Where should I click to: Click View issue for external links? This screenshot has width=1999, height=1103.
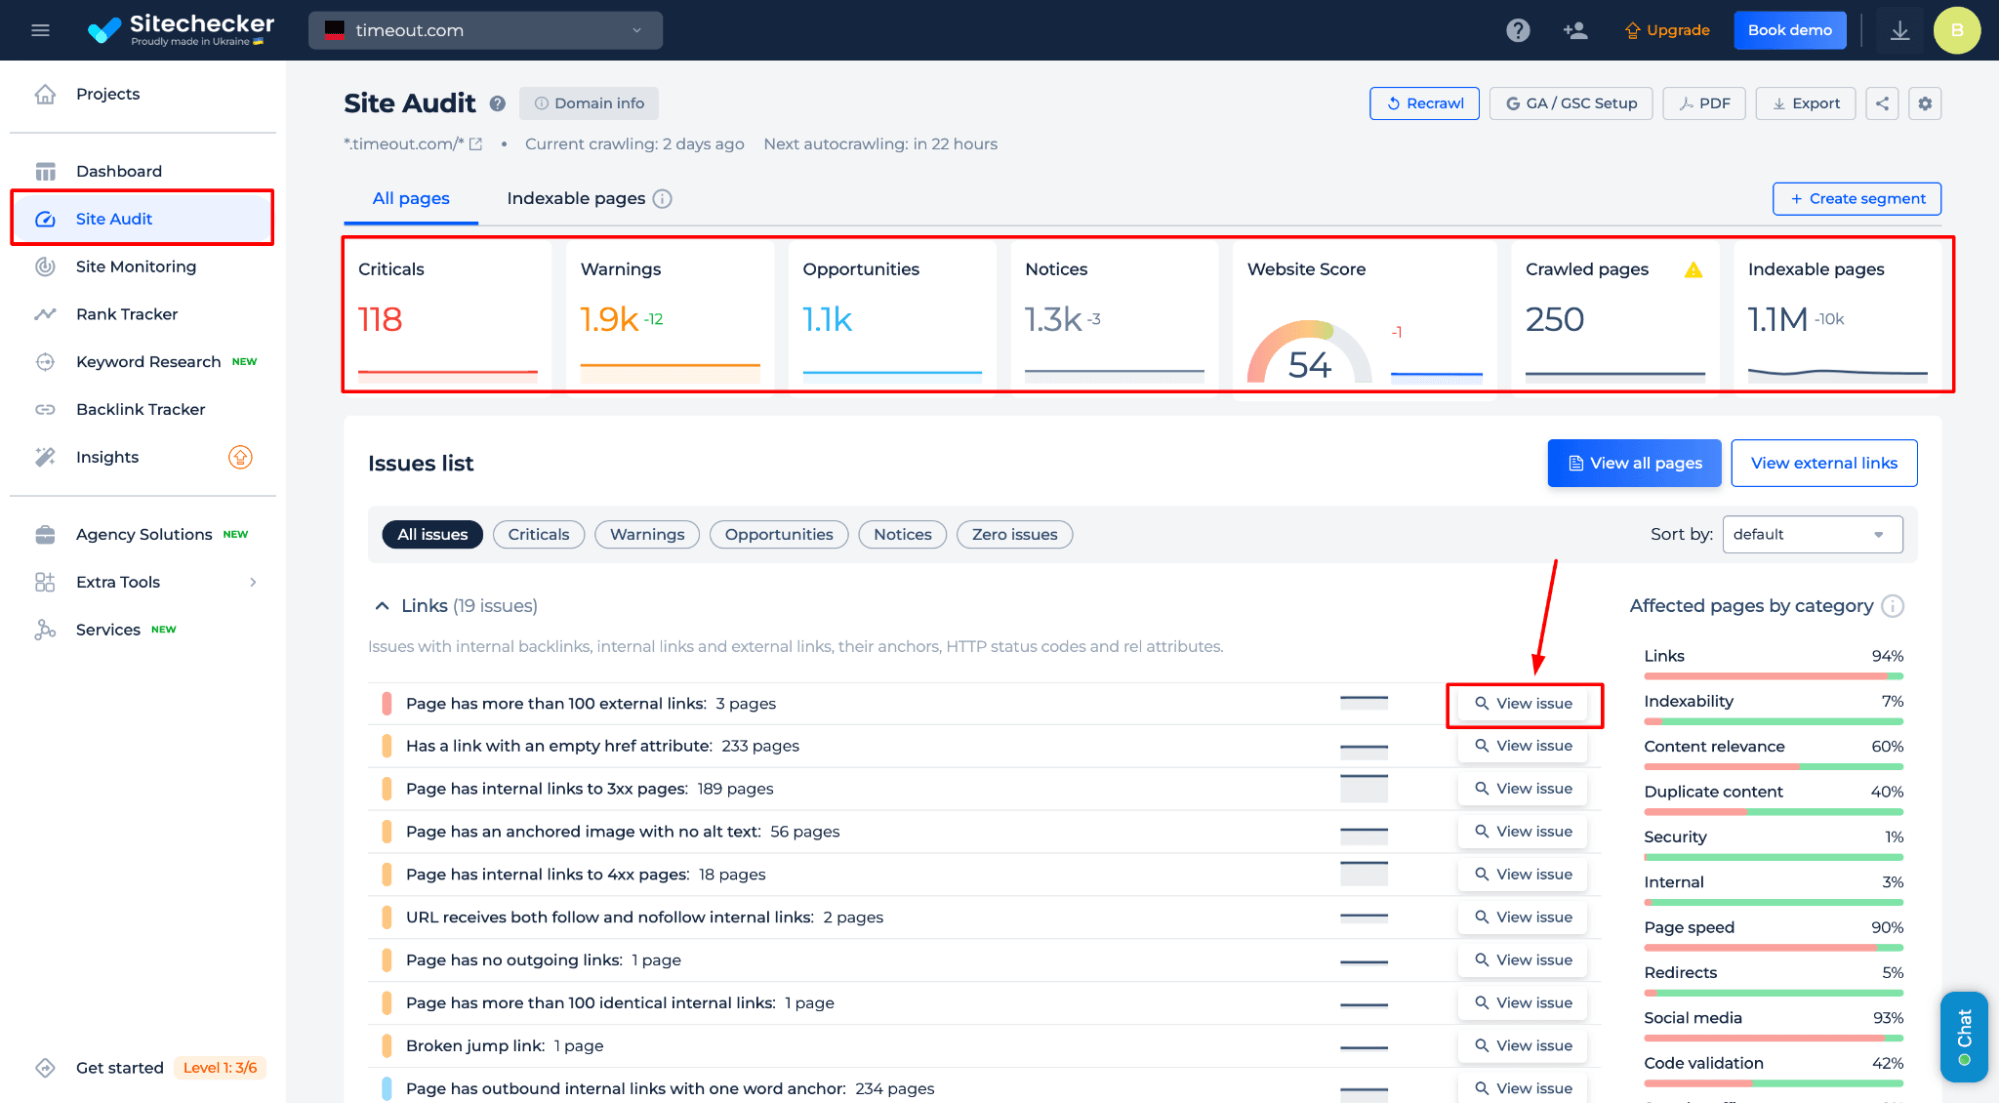coord(1522,704)
